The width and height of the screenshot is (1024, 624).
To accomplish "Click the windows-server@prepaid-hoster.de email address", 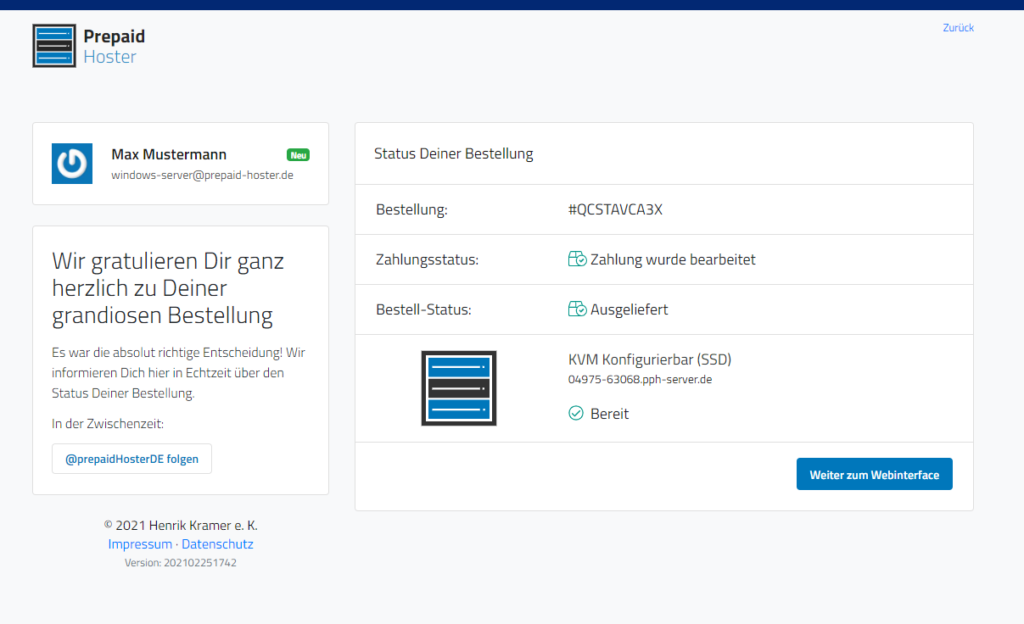I will (x=202, y=175).
